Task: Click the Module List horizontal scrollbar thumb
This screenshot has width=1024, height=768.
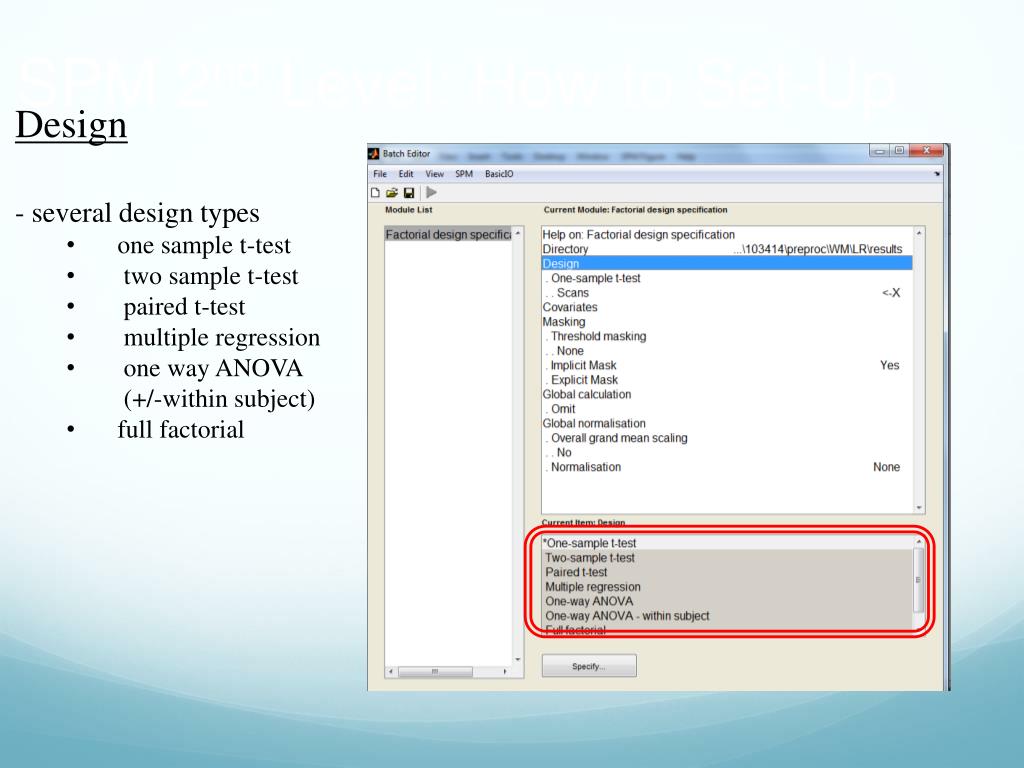Action: (435, 671)
